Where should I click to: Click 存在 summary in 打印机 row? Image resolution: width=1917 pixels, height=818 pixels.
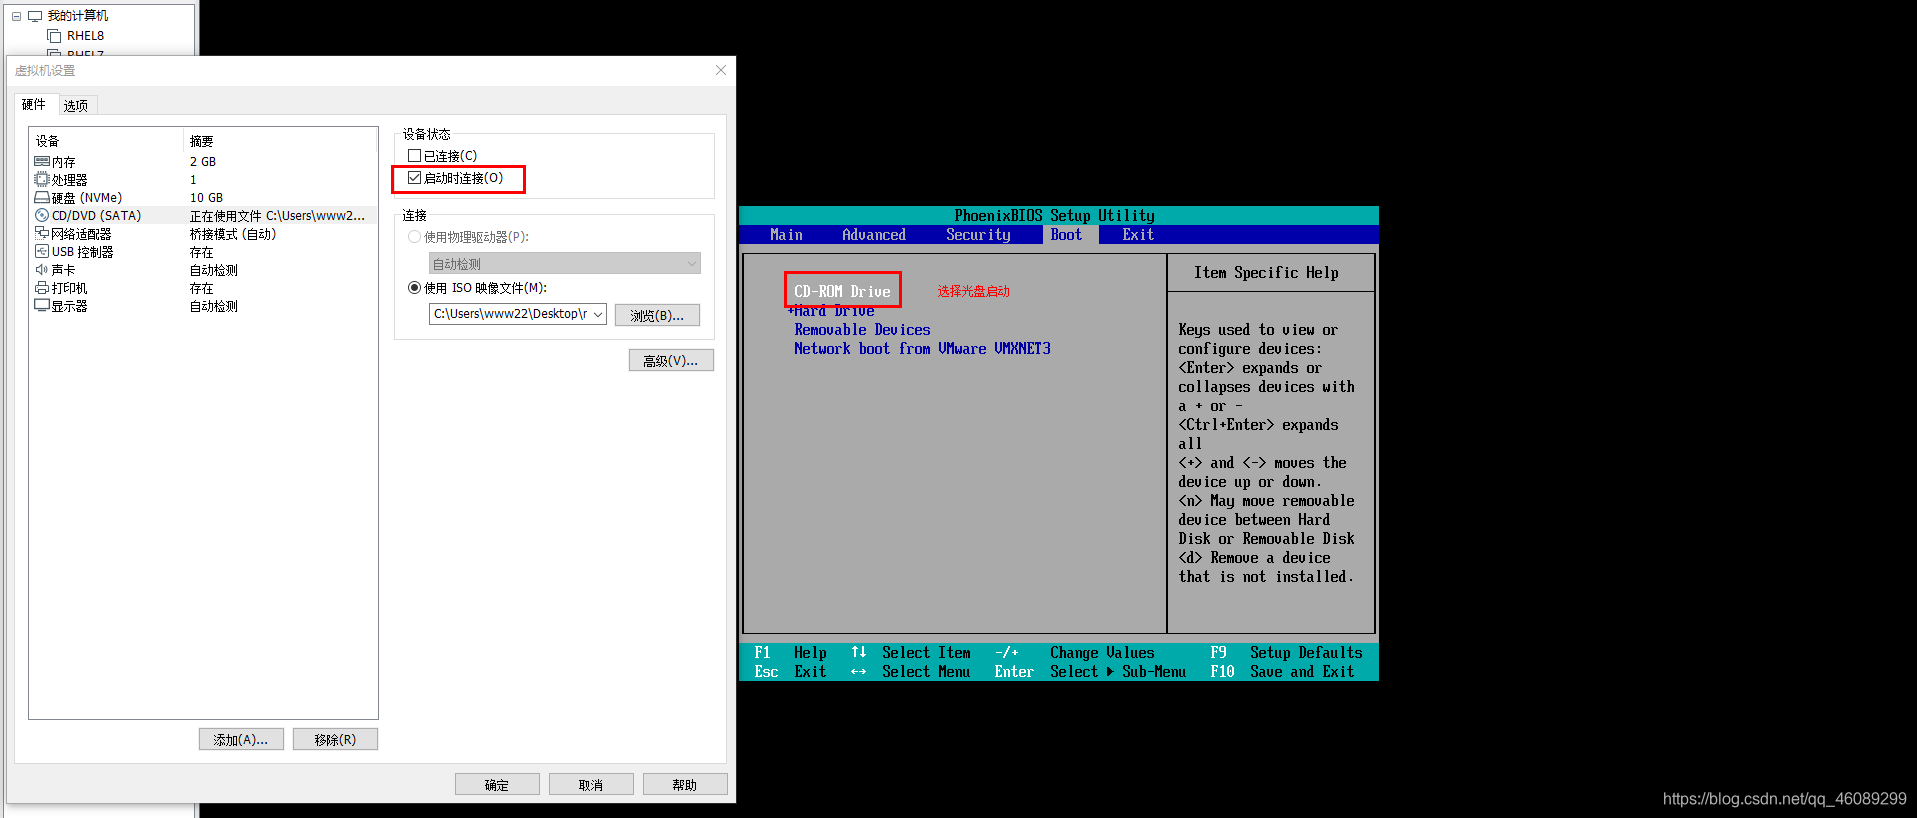pos(201,288)
